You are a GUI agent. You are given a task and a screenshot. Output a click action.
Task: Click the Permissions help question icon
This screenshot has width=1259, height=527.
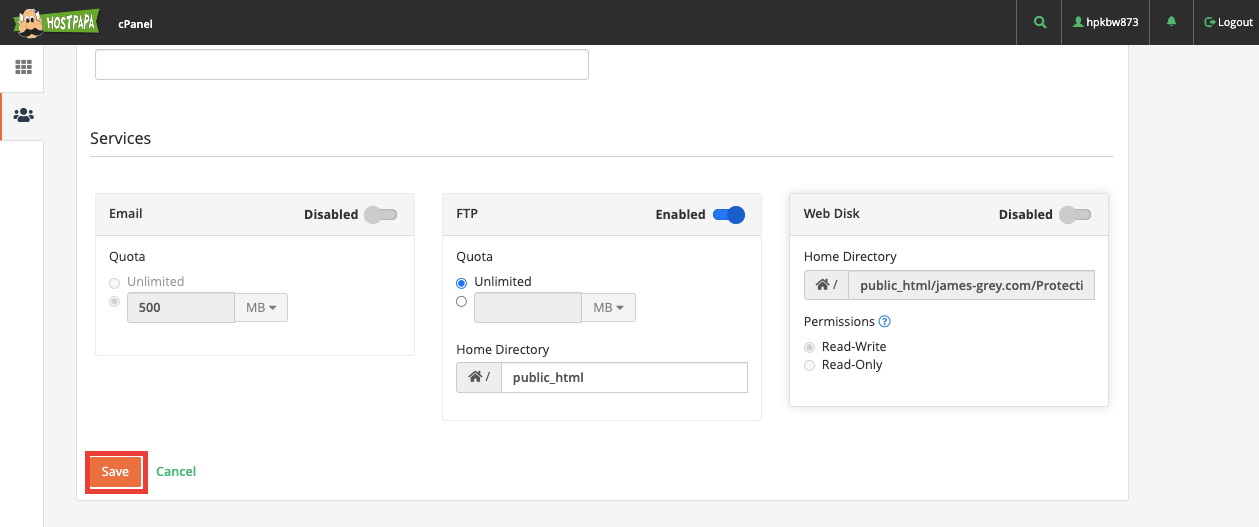(884, 322)
